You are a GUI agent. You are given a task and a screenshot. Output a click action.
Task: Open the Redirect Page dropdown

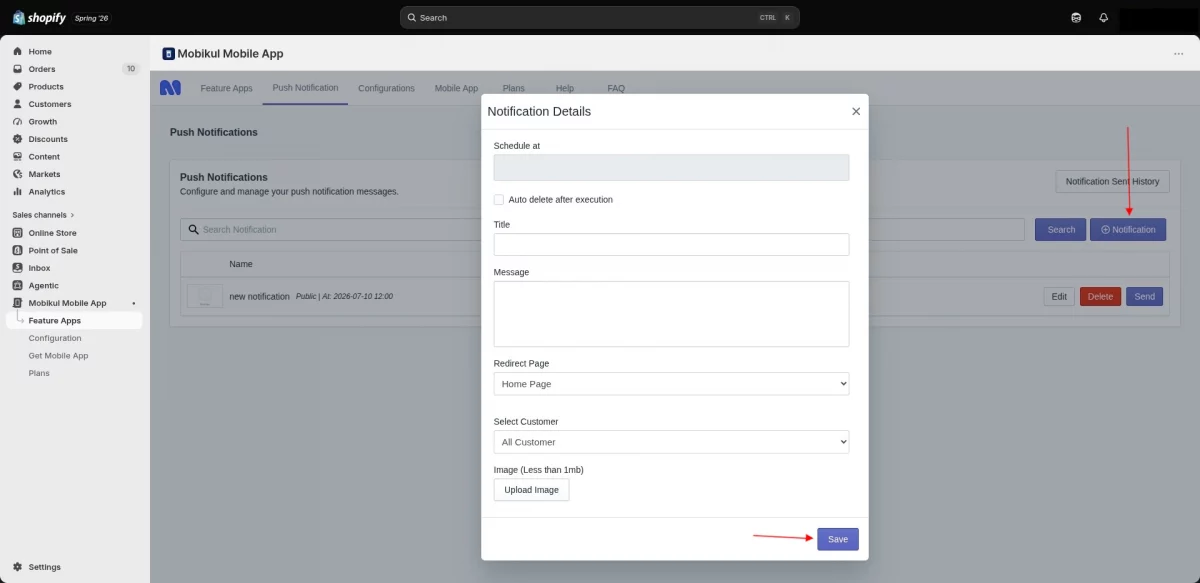point(671,384)
